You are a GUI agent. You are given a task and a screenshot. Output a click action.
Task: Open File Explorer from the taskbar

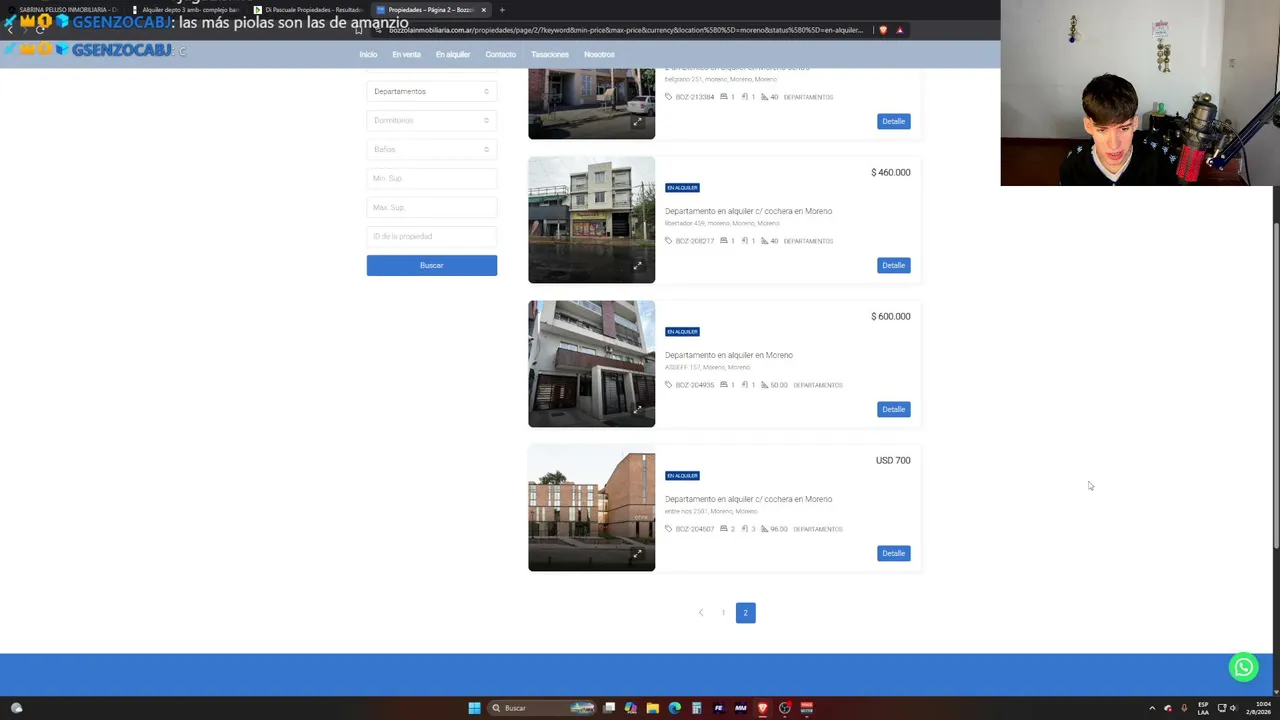click(652, 708)
